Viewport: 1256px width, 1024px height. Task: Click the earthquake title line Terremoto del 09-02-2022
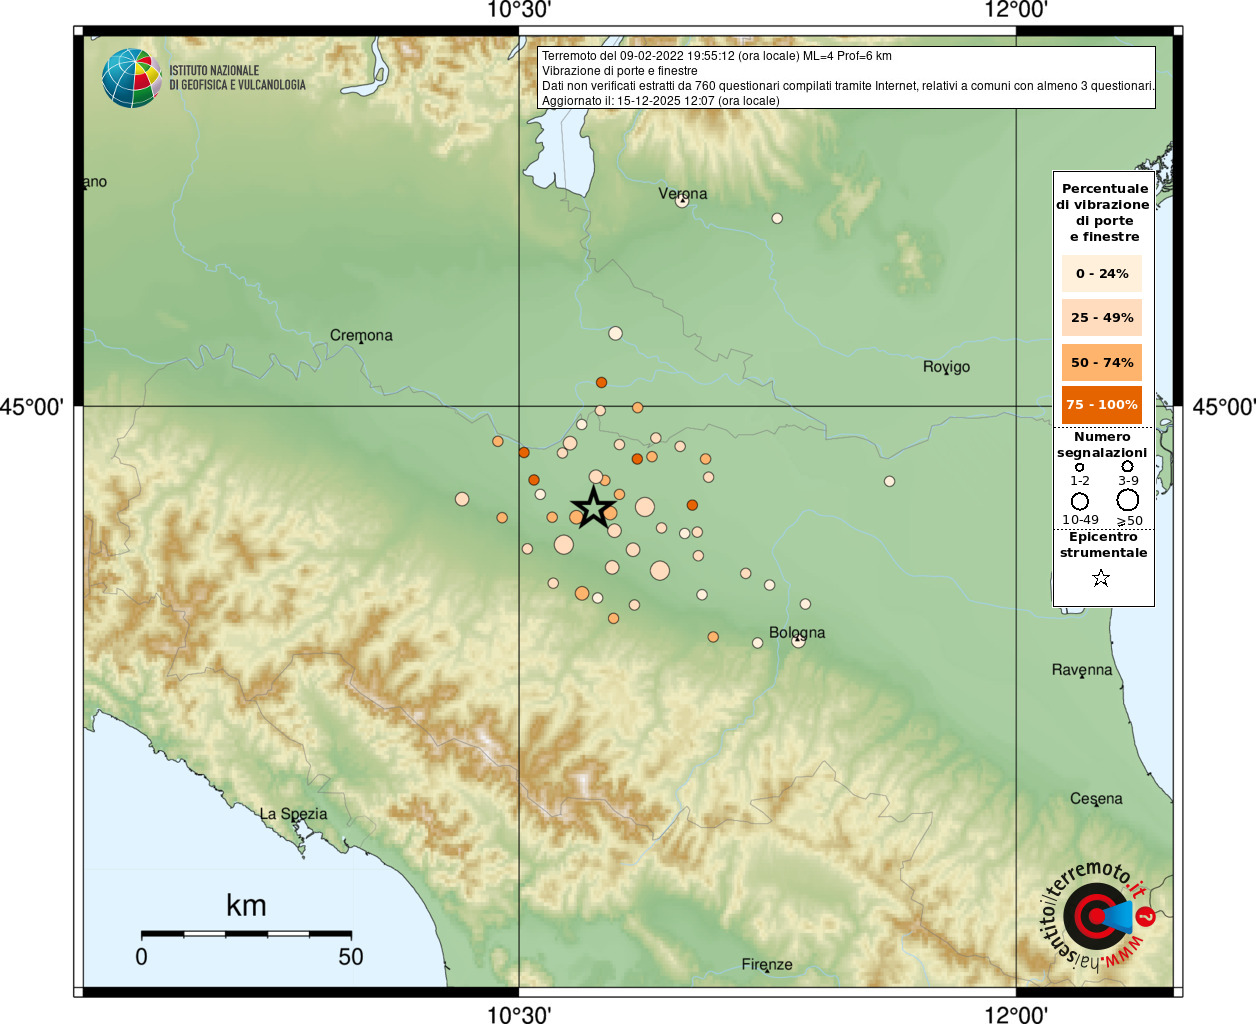tap(717, 56)
